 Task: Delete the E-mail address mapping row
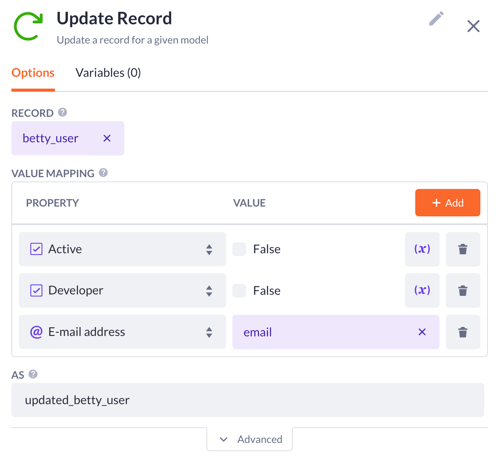(x=463, y=332)
